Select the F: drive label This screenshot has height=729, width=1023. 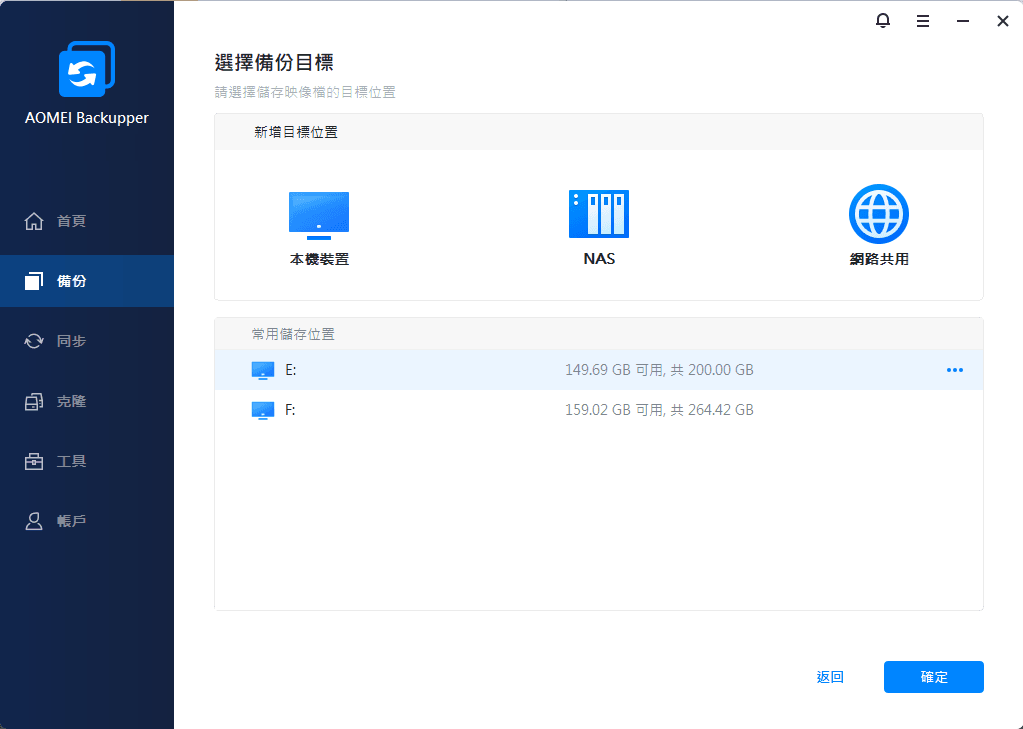pos(290,410)
